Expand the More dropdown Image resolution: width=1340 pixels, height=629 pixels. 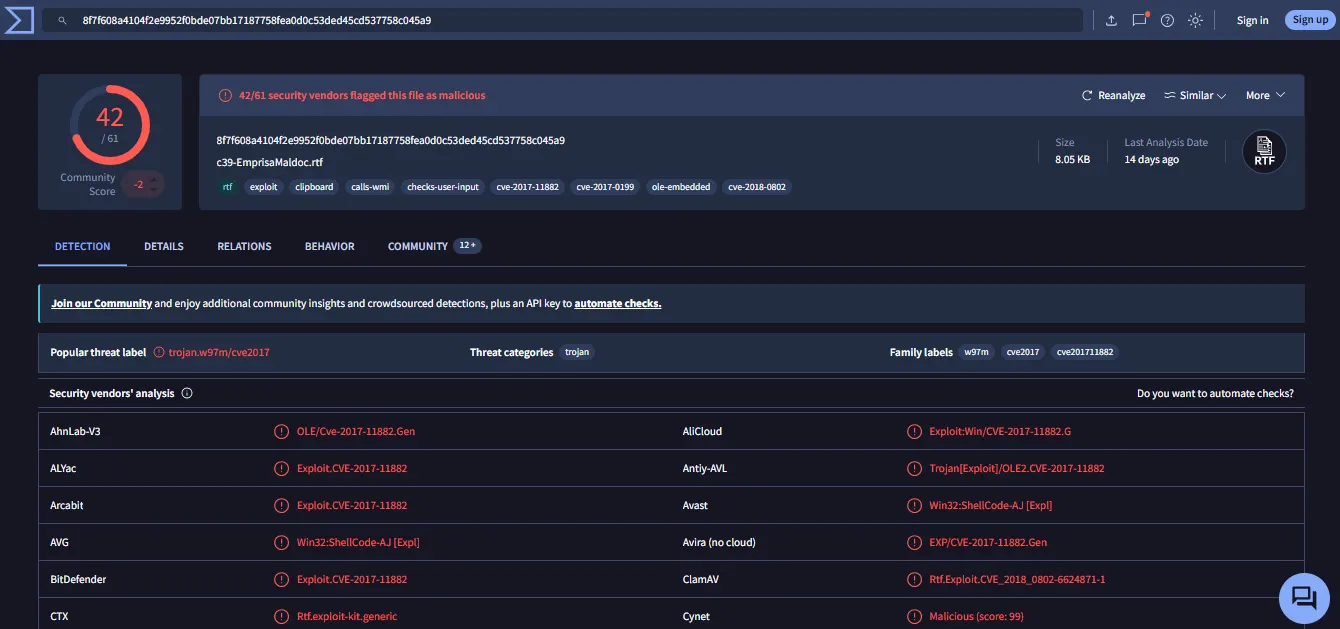(1265, 96)
